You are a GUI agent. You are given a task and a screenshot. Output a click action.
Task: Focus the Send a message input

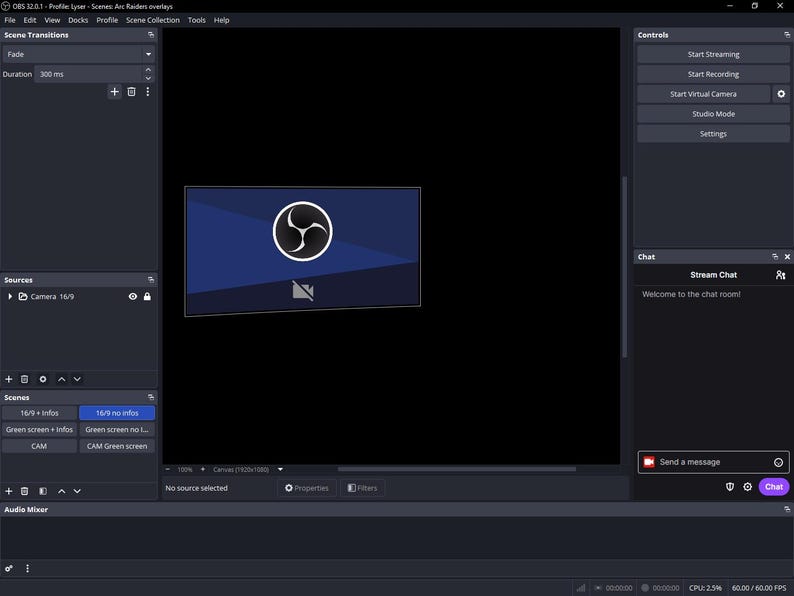pos(714,462)
